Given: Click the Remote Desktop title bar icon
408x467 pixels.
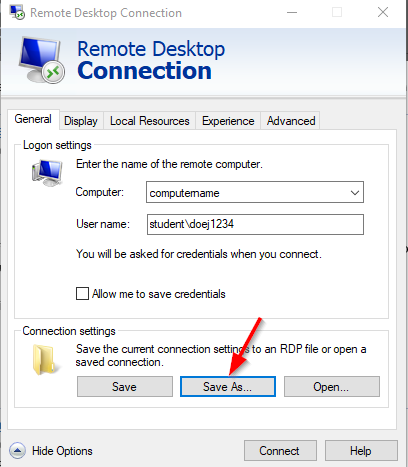Looking at the screenshot, I should pos(17,12).
